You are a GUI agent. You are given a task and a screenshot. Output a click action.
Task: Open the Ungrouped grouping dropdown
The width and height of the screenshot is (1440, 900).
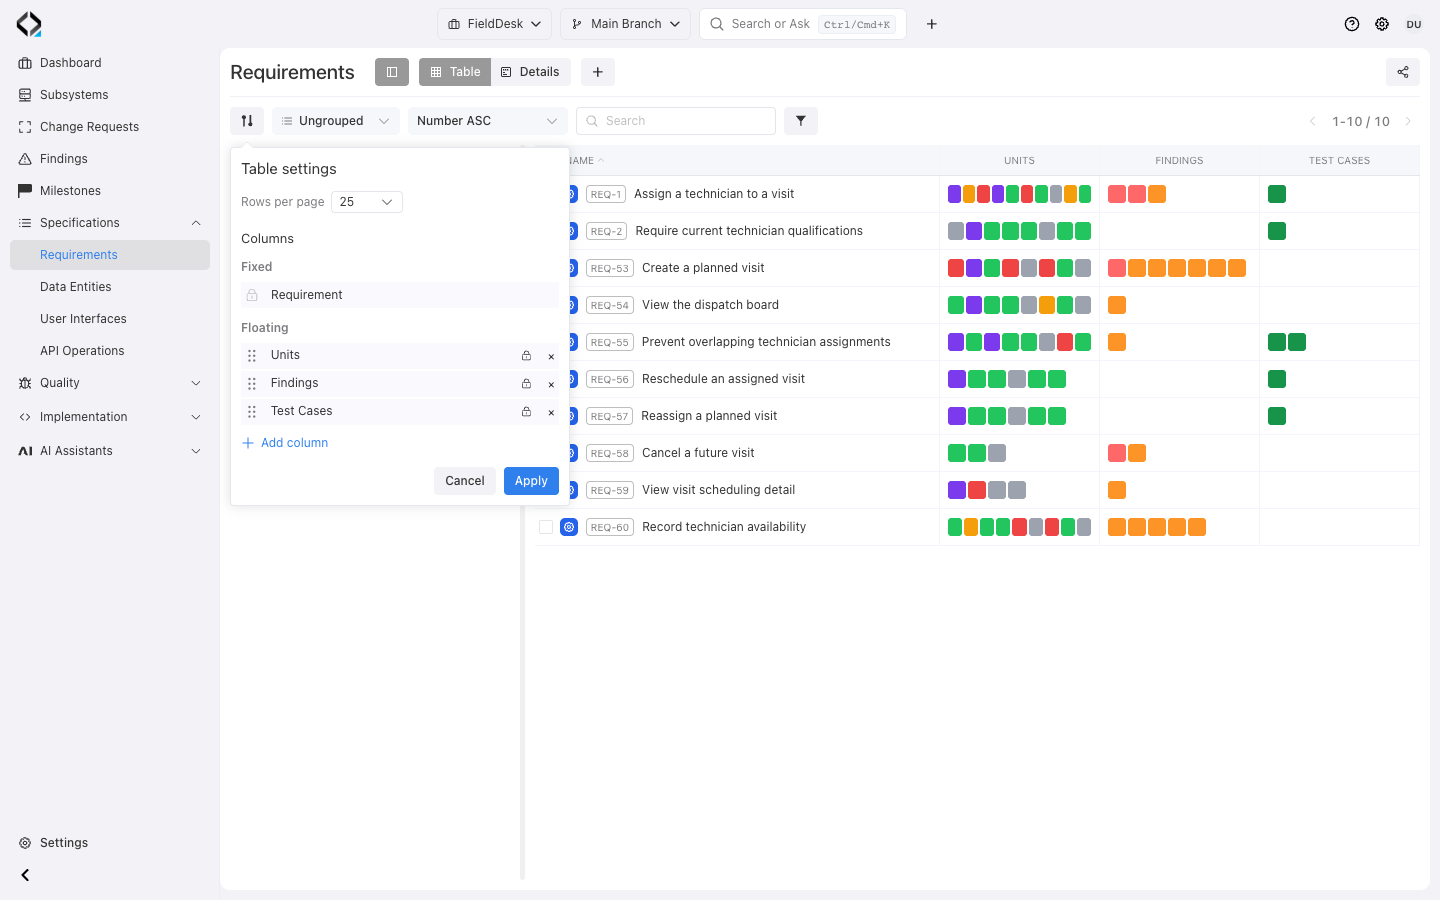coord(336,121)
